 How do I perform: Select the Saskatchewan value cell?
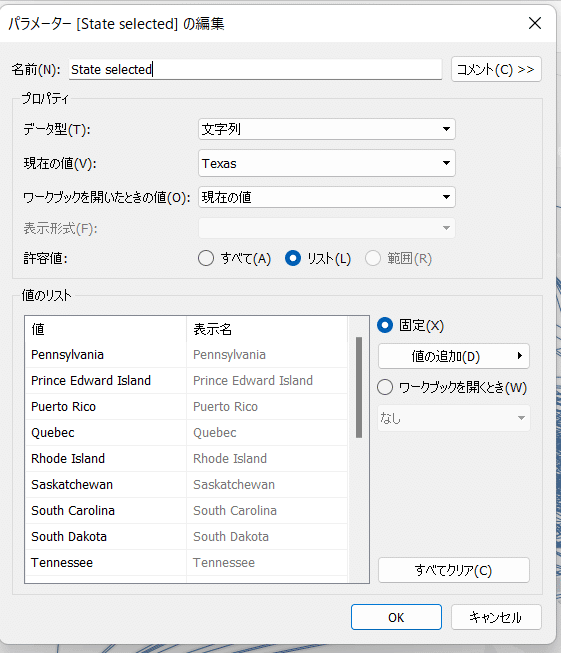(x=106, y=485)
